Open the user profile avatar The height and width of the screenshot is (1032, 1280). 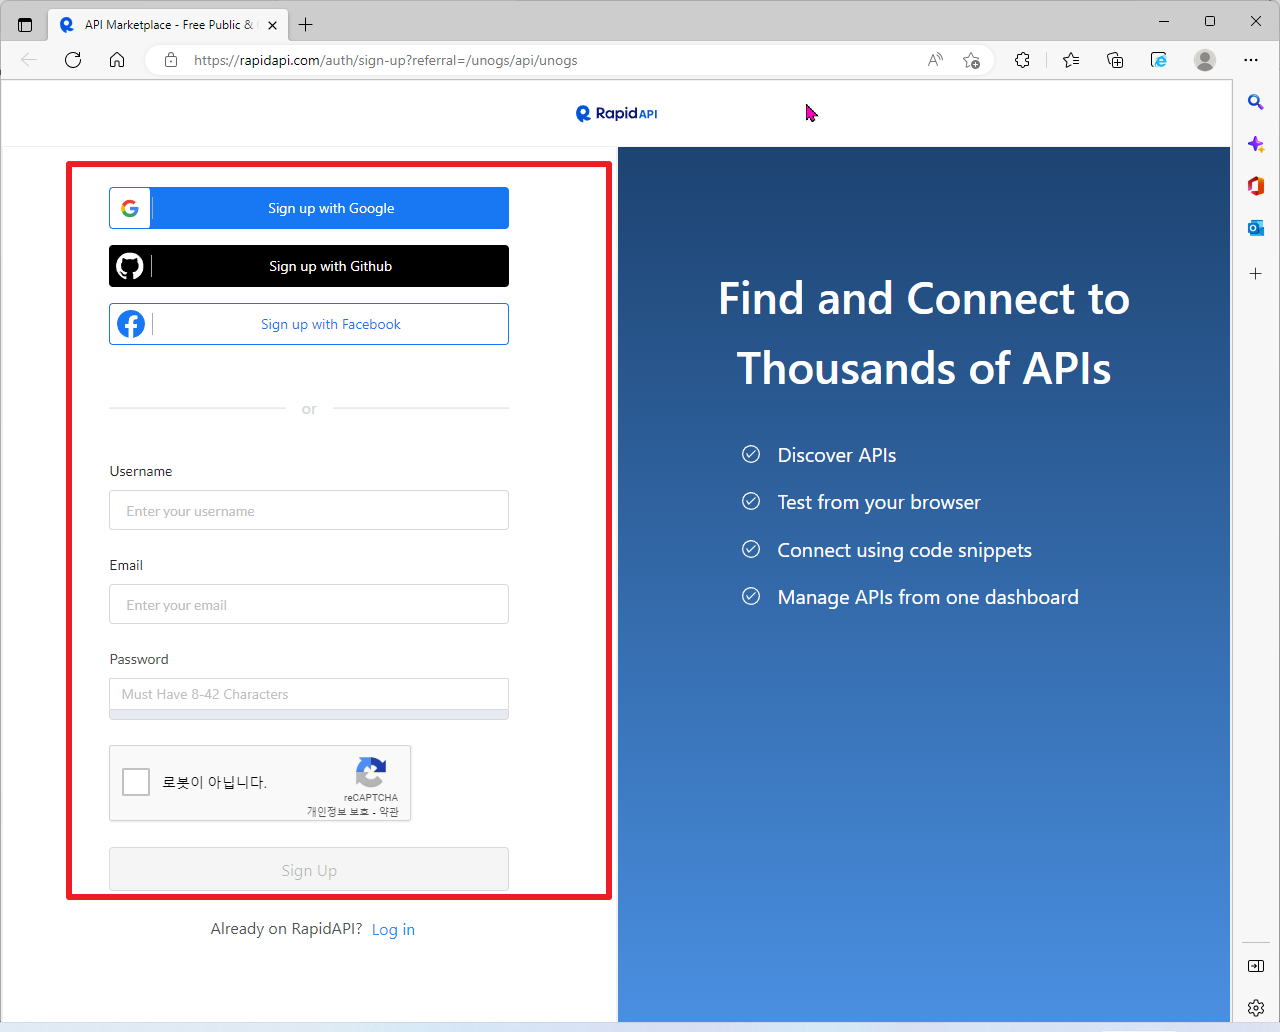coord(1205,60)
